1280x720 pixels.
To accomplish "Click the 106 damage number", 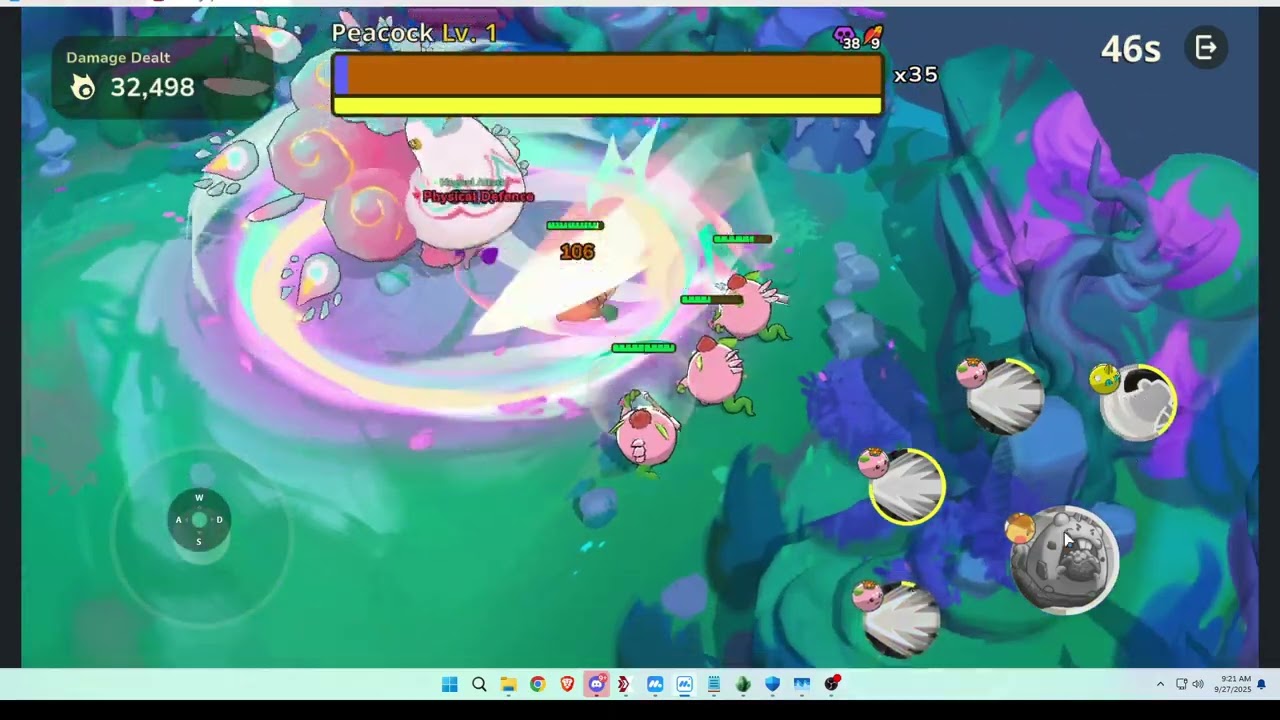I will pyautogui.click(x=577, y=252).
